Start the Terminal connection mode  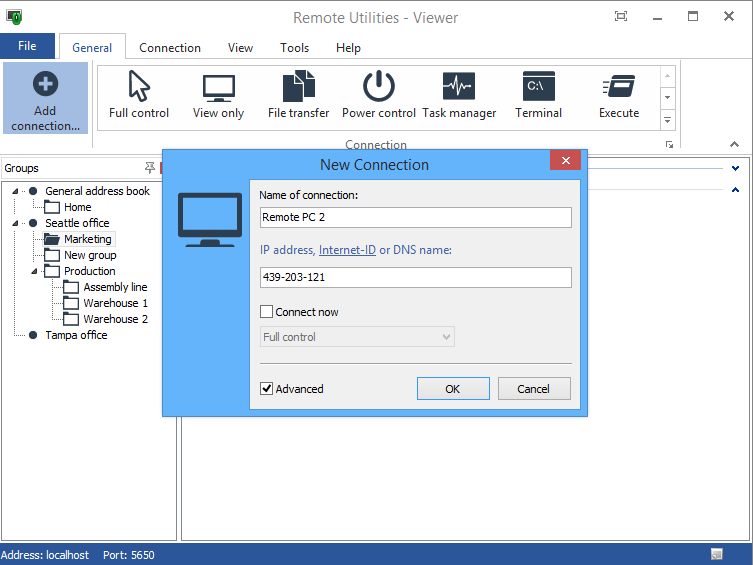pyautogui.click(x=538, y=86)
